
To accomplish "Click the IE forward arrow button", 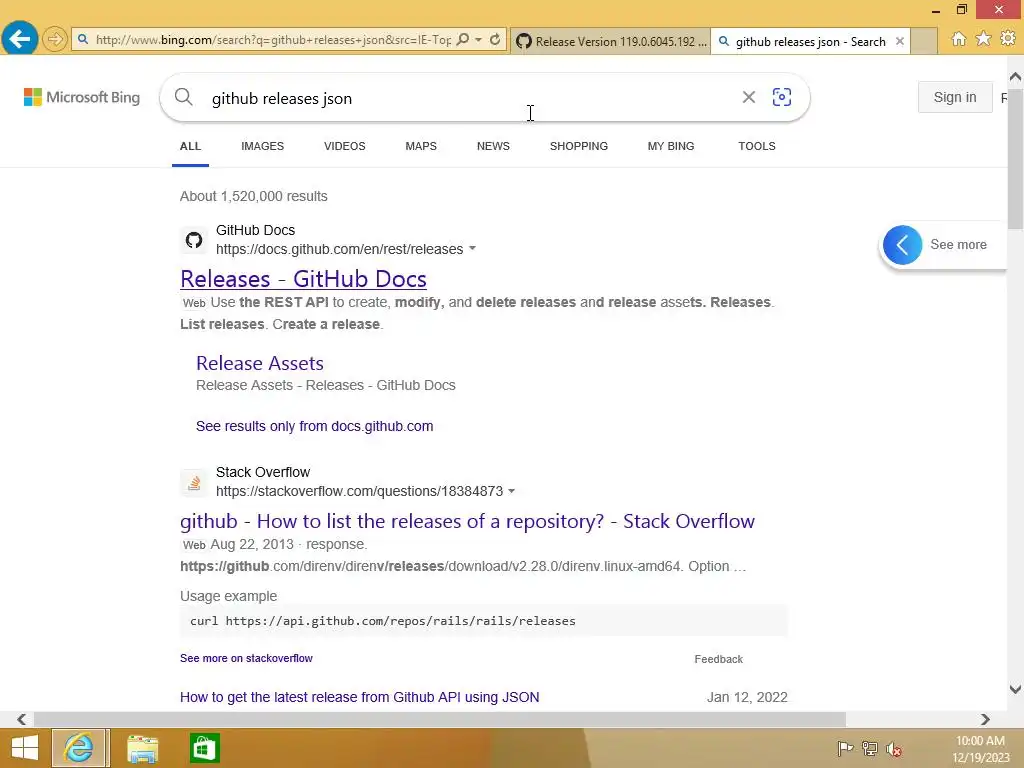I will tap(55, 39).
